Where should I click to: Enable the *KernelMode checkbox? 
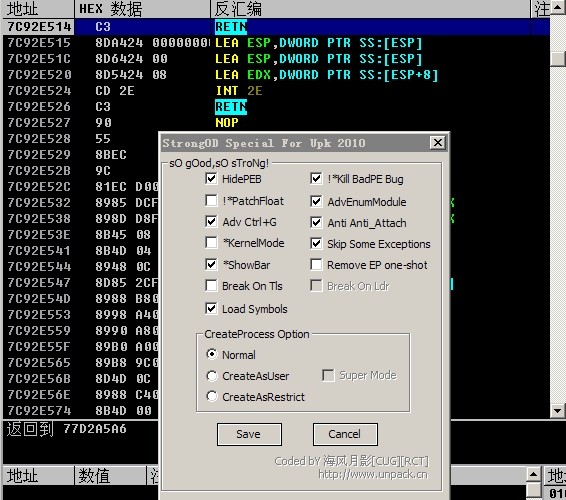[x=211, y=243]
